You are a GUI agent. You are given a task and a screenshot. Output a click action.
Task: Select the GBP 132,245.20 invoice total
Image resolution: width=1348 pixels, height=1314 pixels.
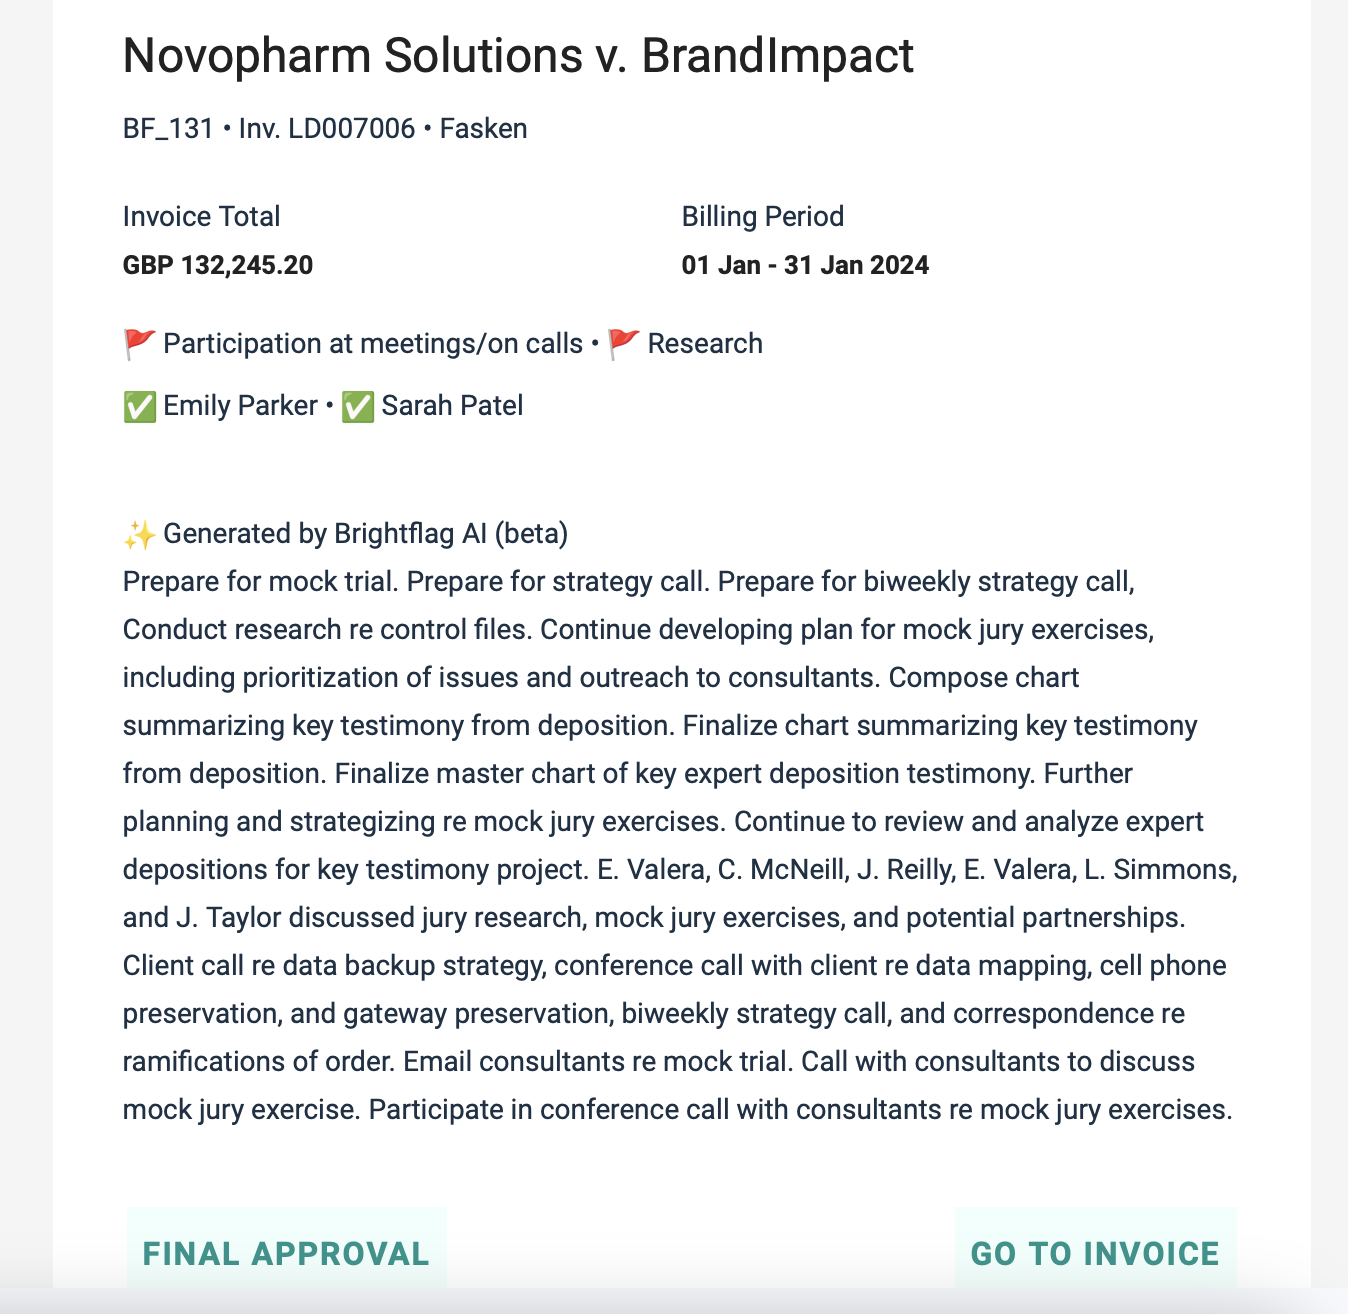tap(218, 266)
